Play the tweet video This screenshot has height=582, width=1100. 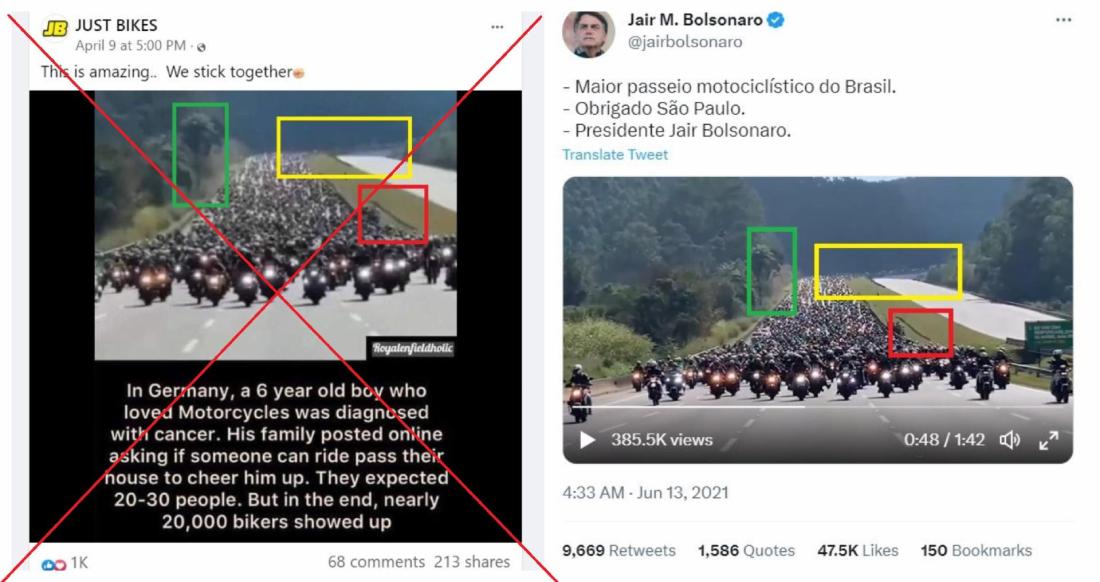tap(587, 440)
